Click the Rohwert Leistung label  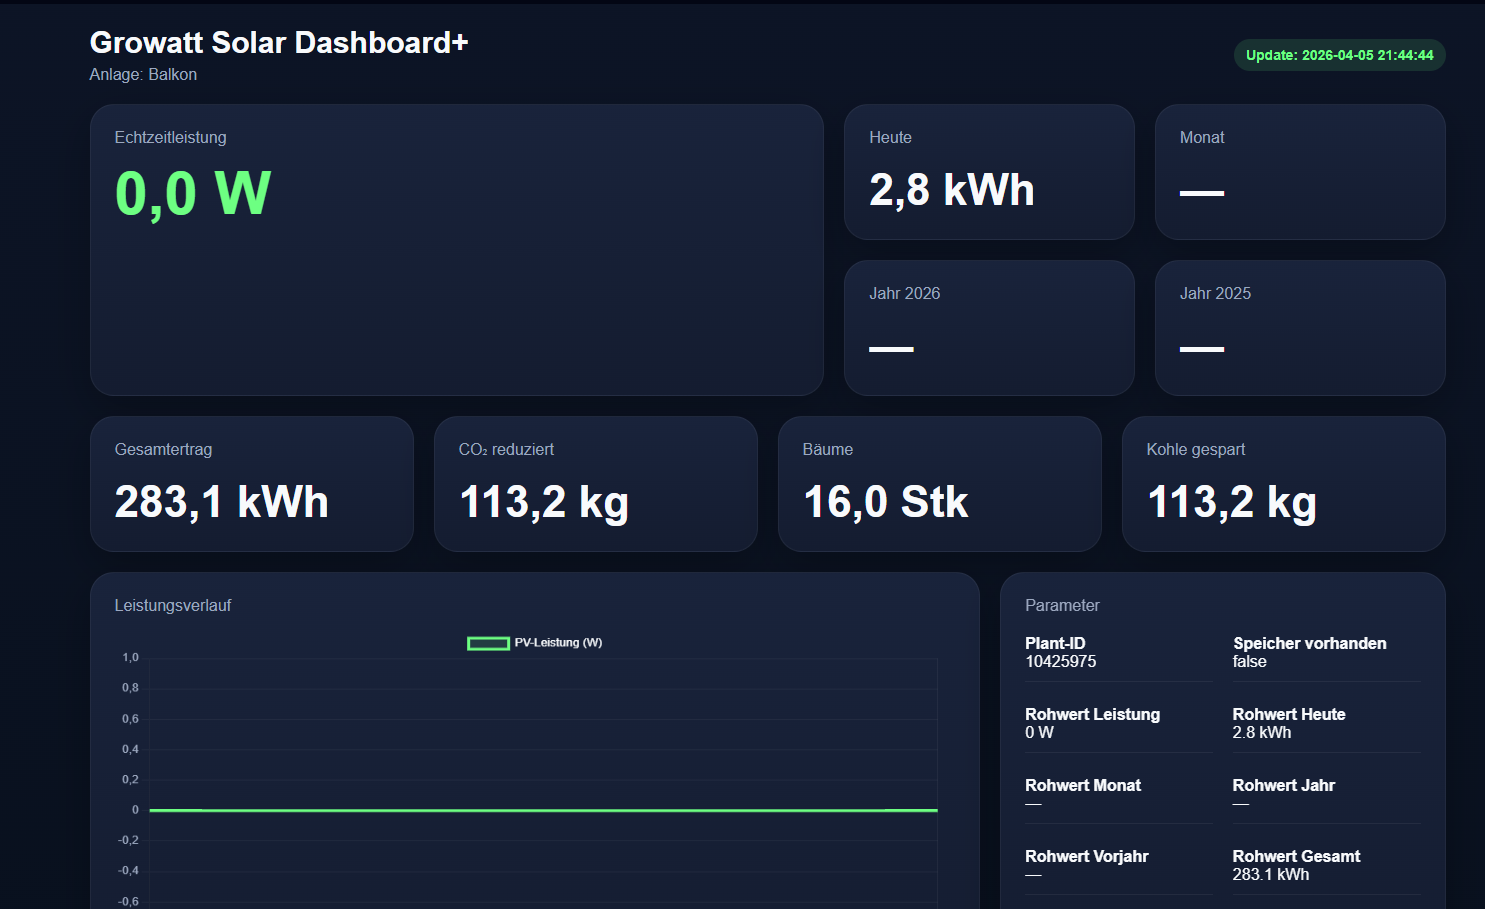click(1092, 715)
